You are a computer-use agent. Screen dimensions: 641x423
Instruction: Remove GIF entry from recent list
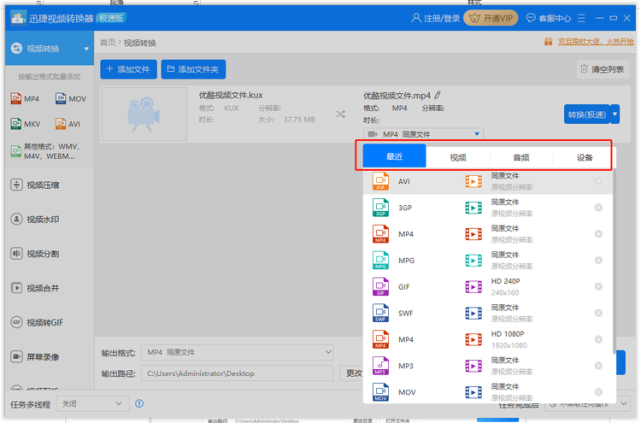click(x=598, y=287)
